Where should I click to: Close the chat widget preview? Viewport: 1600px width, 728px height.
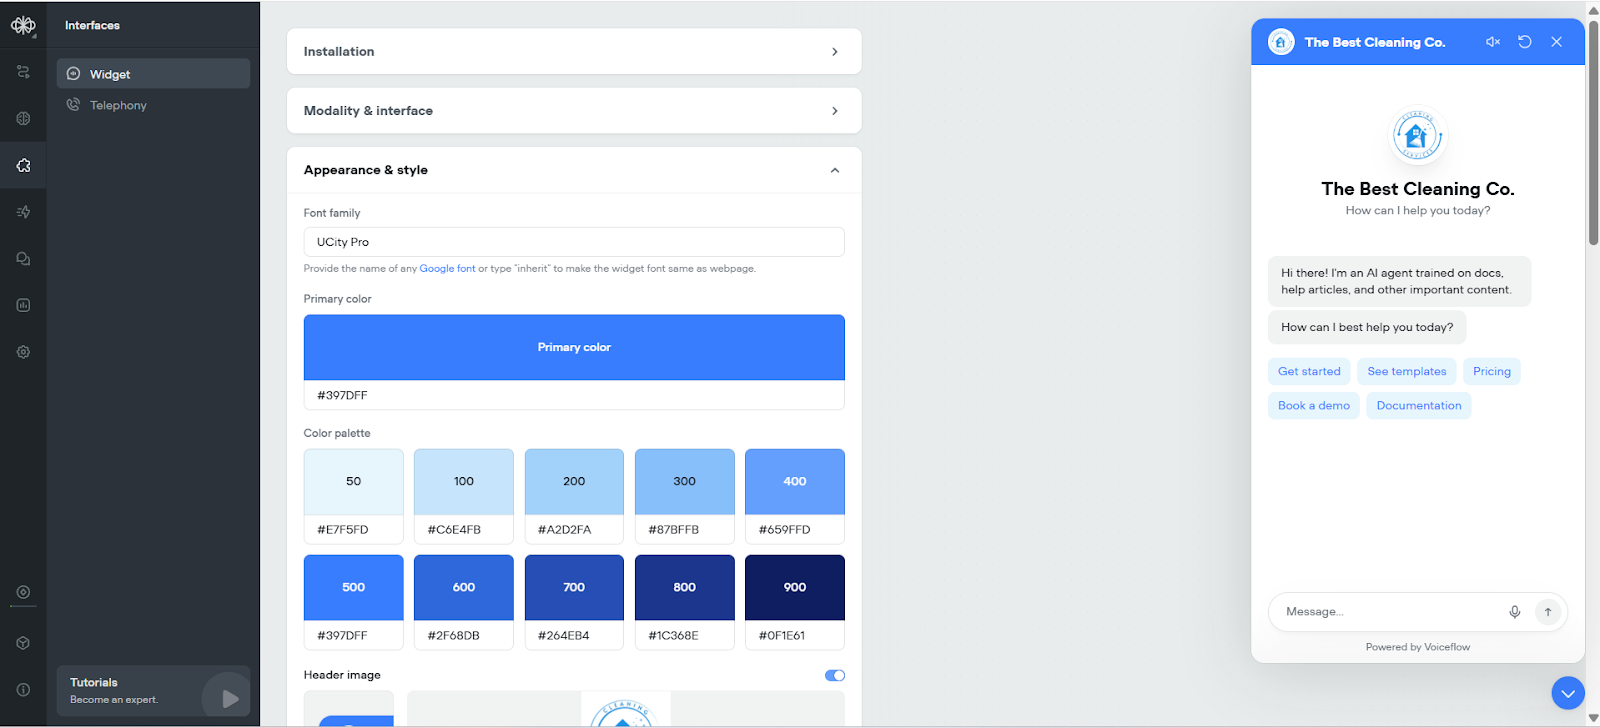tap(1557, 42)
